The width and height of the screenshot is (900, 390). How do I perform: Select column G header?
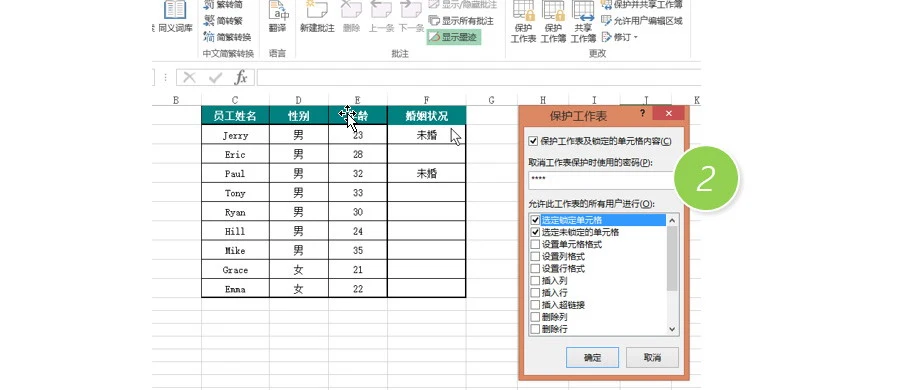coord(491,100)
